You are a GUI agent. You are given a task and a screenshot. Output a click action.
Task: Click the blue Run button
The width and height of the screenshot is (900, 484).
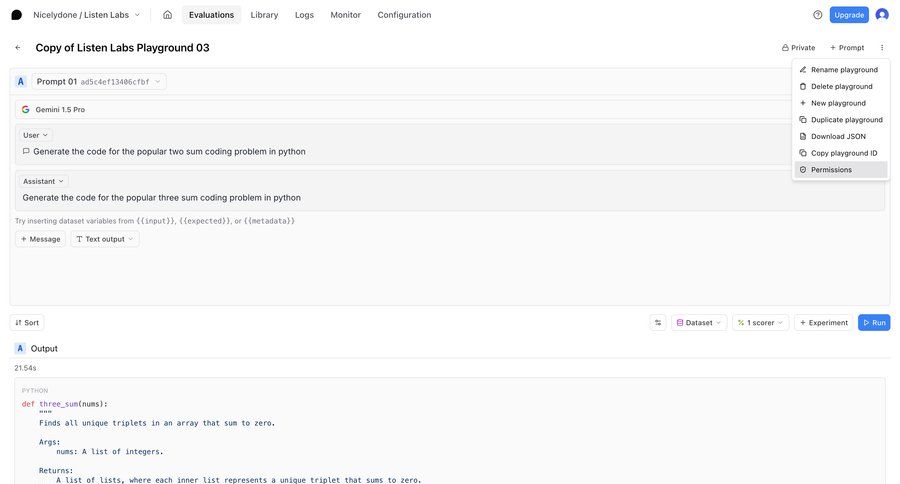pos(874,323)
